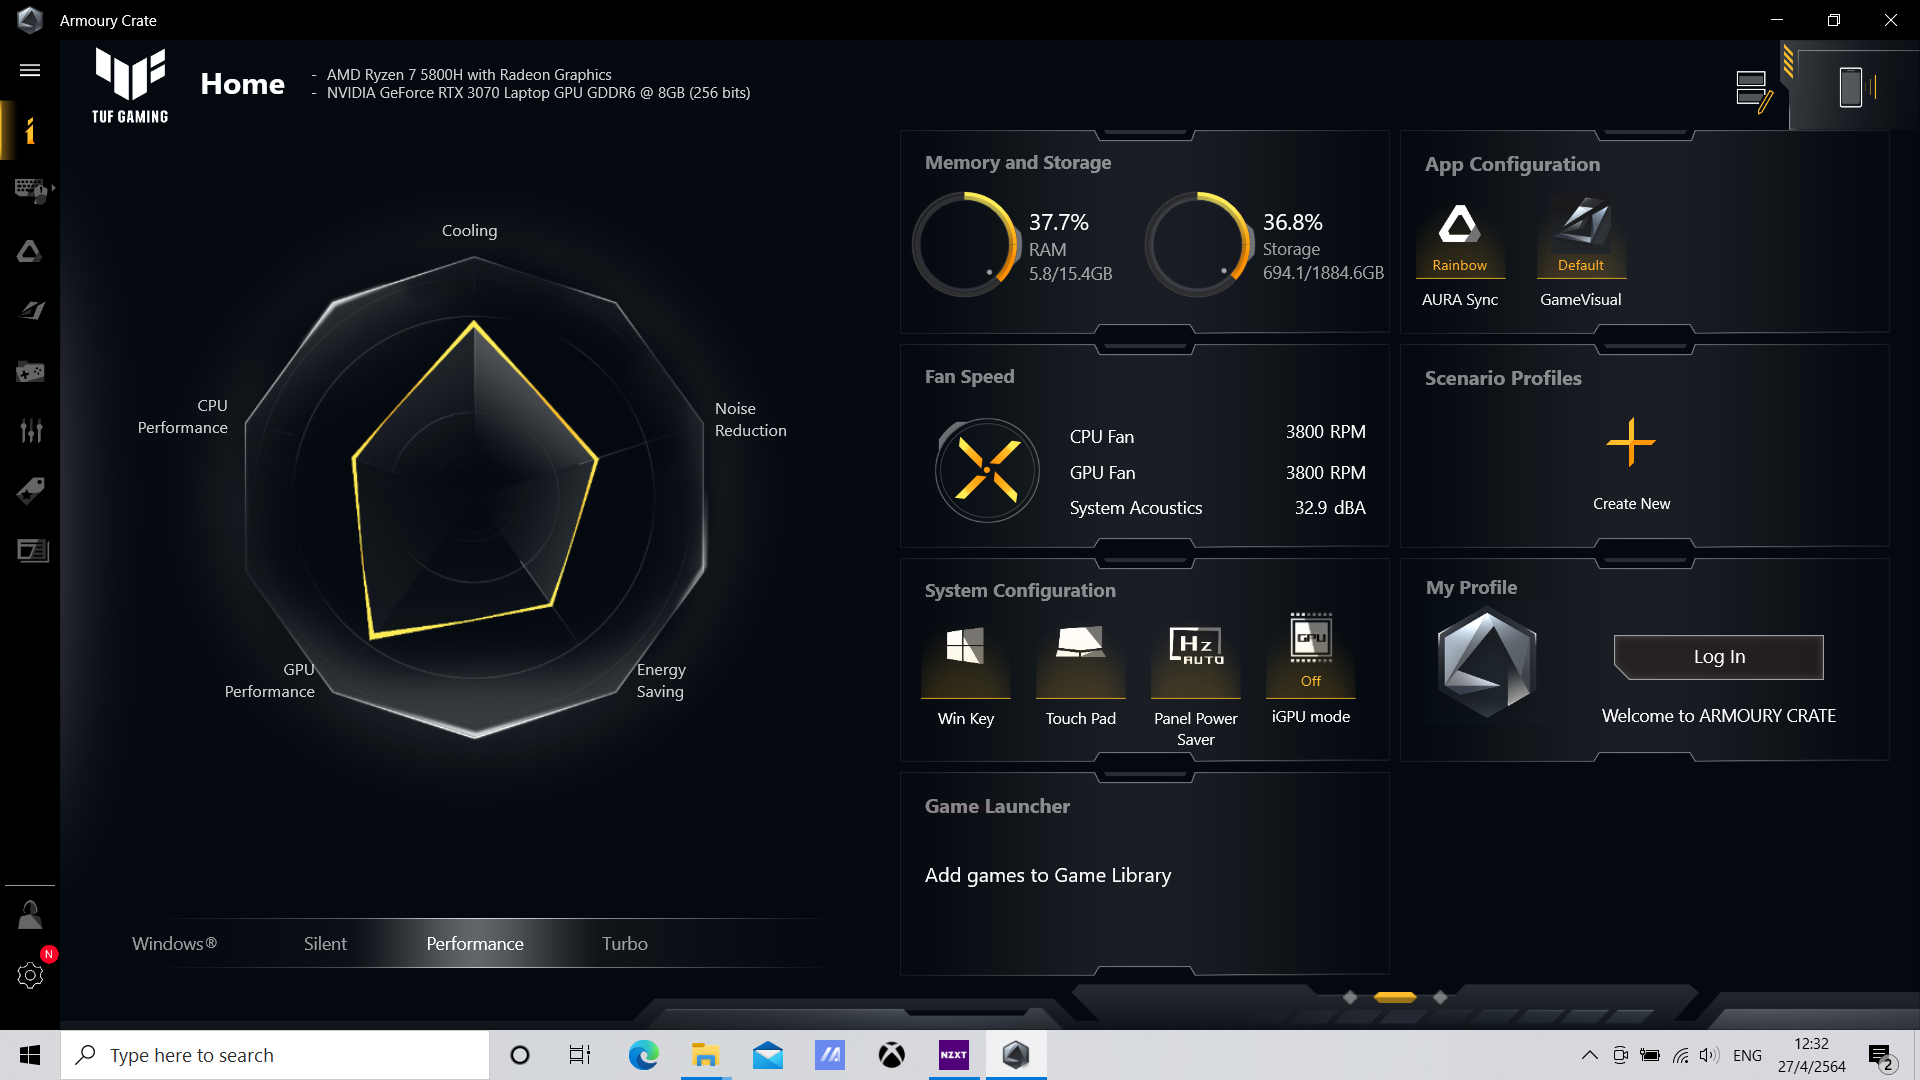This screenshot has height=1080, width=1920.
Task: Click the Log In button
Action: coord(1719,657)
